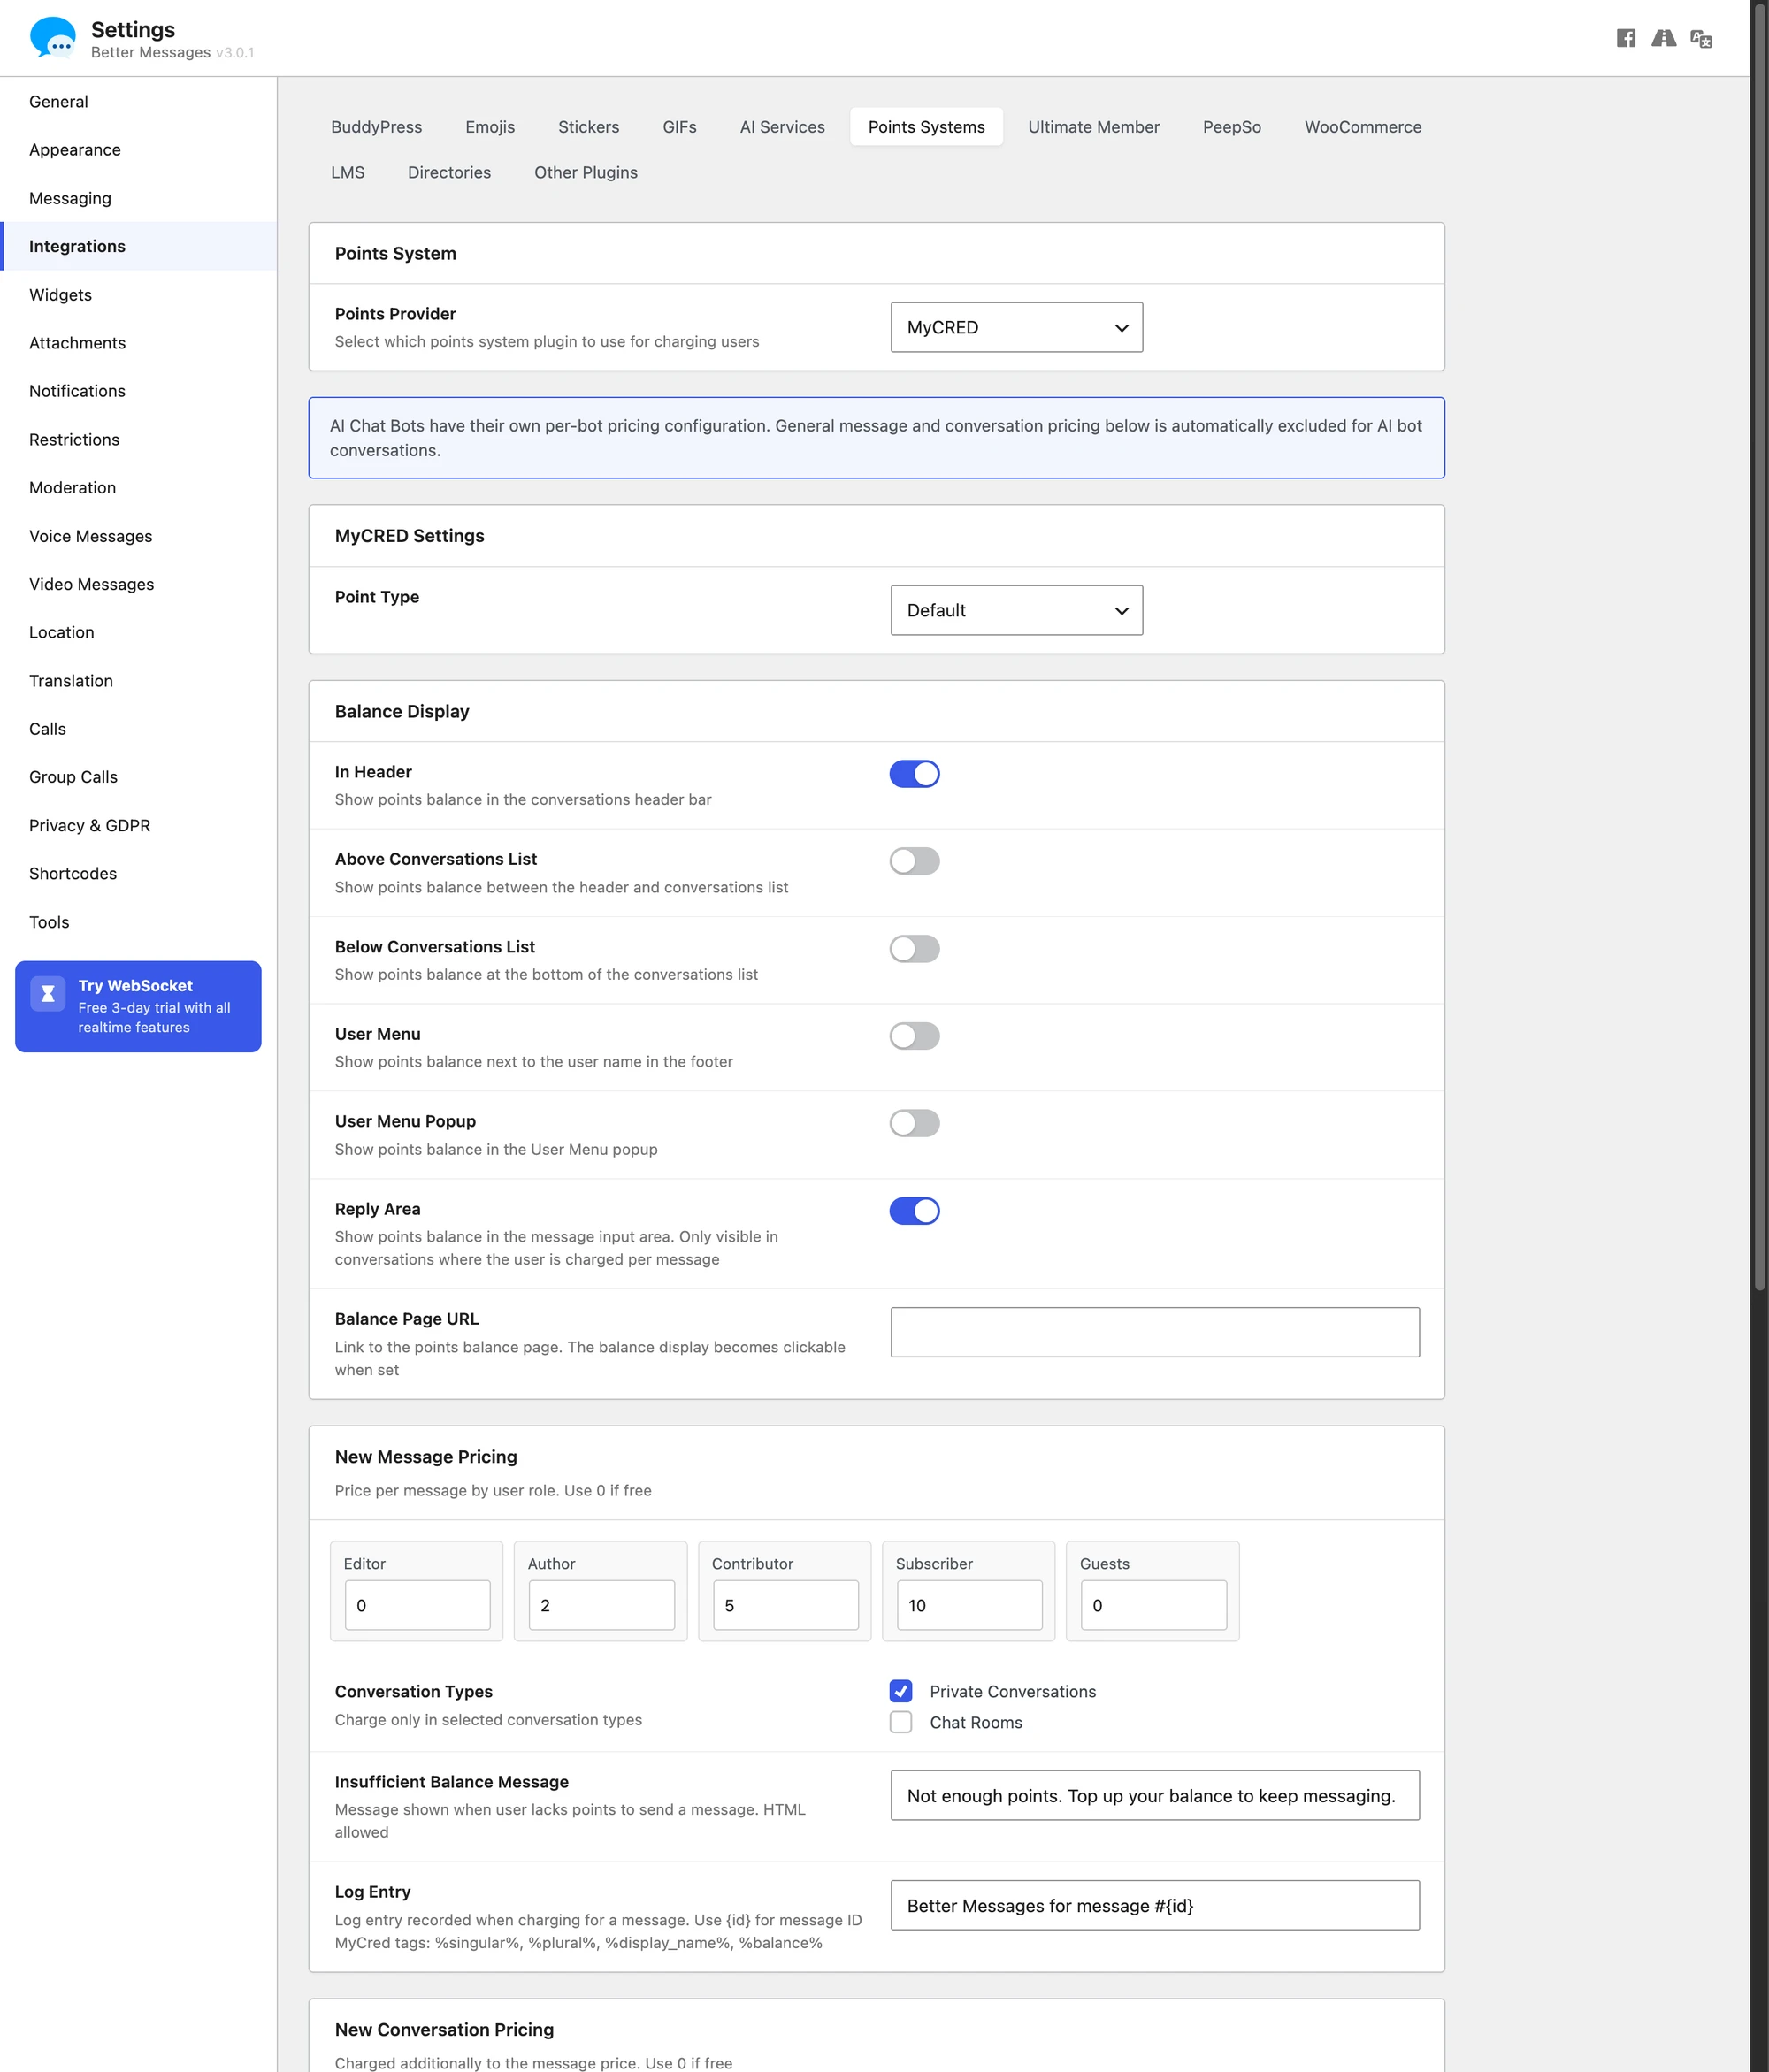The width and height of the screenshot is (1769, 2072).
Task: Click the Subscriber price input field
Action: click(969, 1605)
